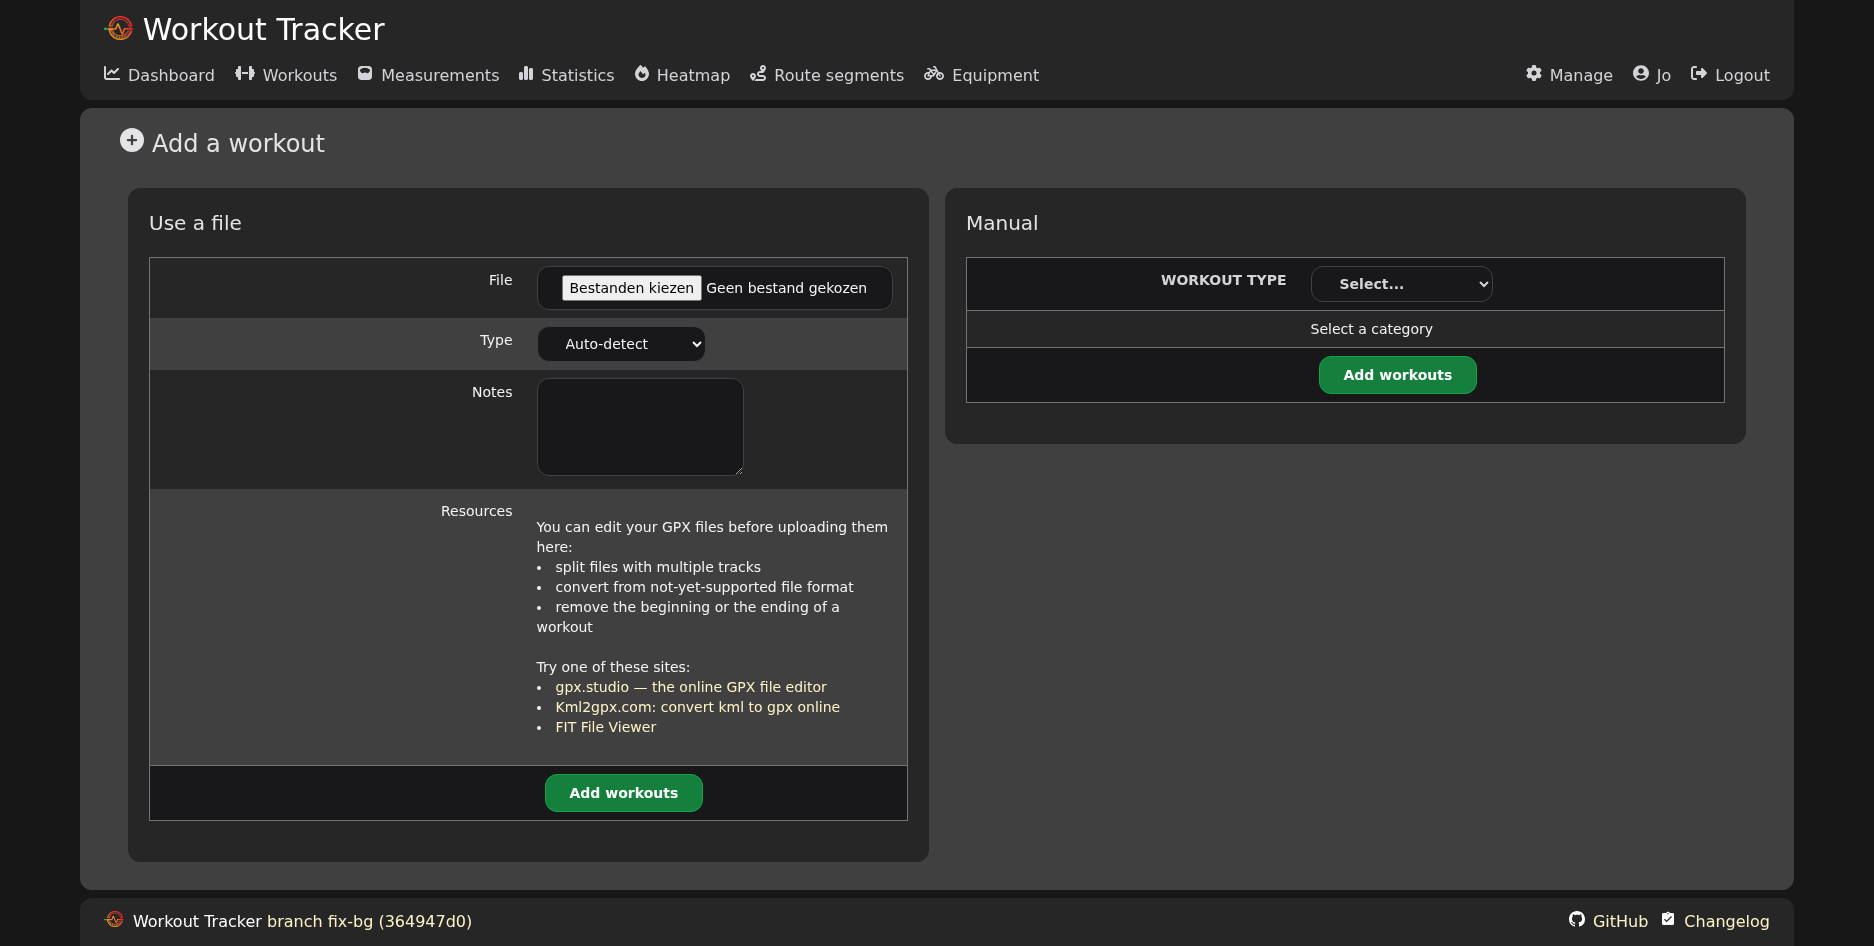This screenshot has width=1874, height=946.
Task: Open Dashboard via its chart icon
Action: 112,74
